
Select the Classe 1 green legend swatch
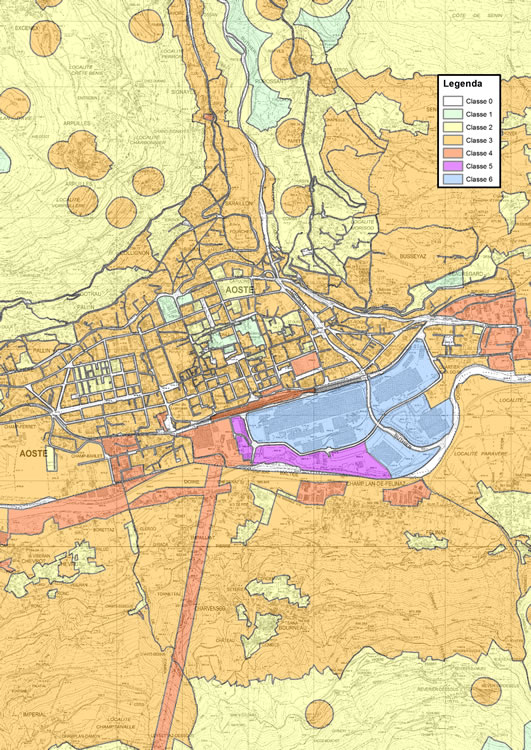(453, 114)
